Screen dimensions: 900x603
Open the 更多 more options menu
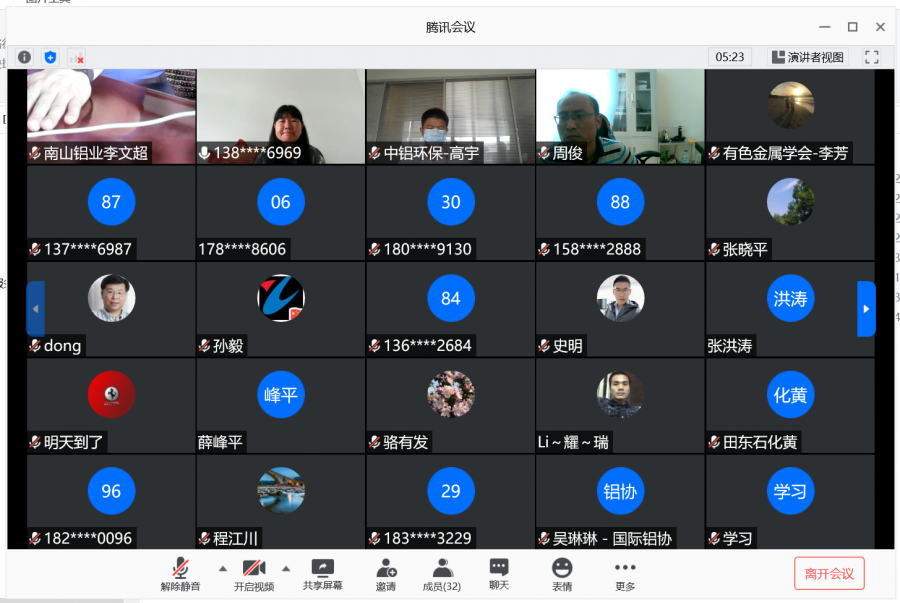[625, 574]
